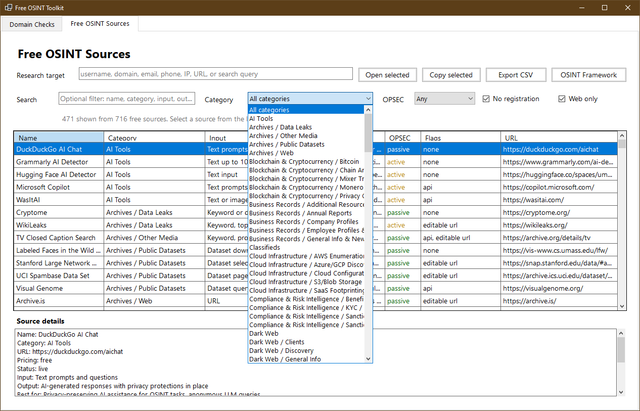This screenshot has width=640, height=411.
Task: Click the sources table scroll down arrow
Action: 622,306
